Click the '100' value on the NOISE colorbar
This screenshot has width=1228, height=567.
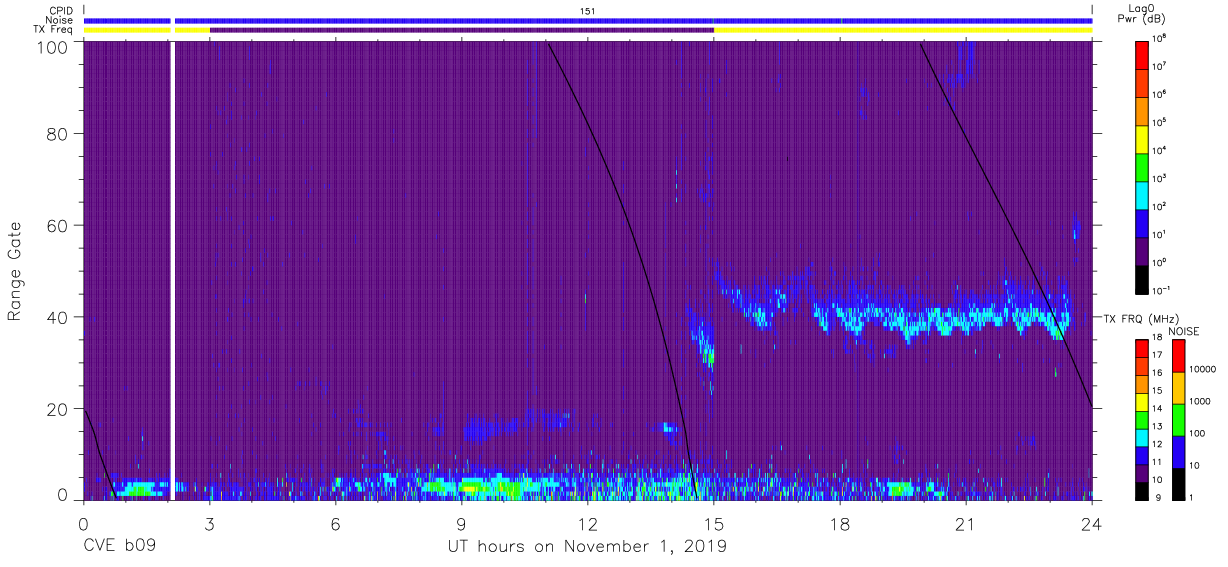coord(1198,433)
